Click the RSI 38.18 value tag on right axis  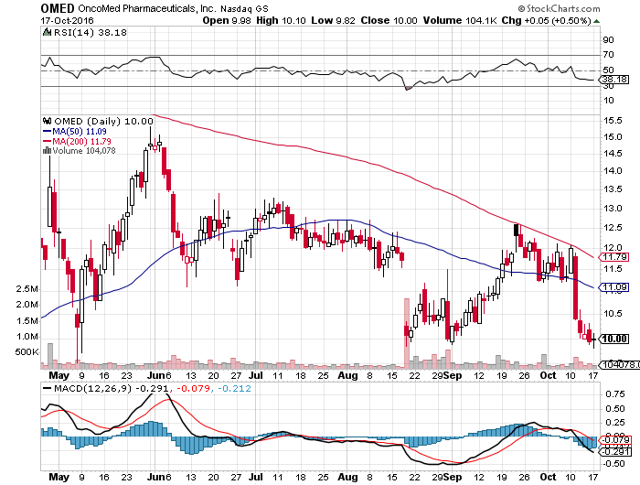(614, 80)
